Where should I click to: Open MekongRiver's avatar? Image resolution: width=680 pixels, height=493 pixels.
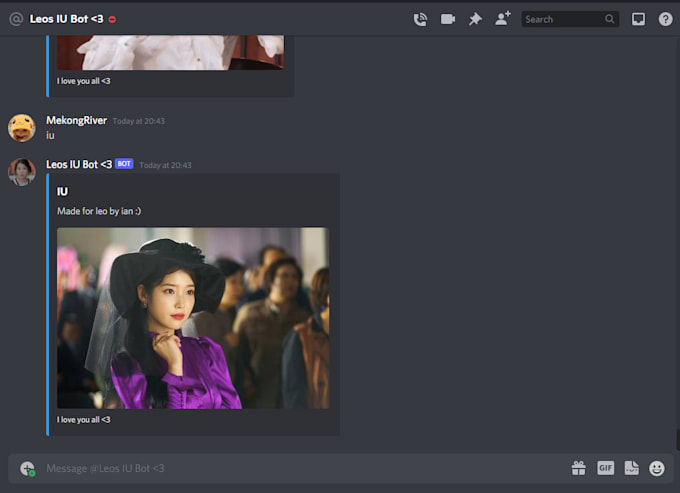(21, 128)
